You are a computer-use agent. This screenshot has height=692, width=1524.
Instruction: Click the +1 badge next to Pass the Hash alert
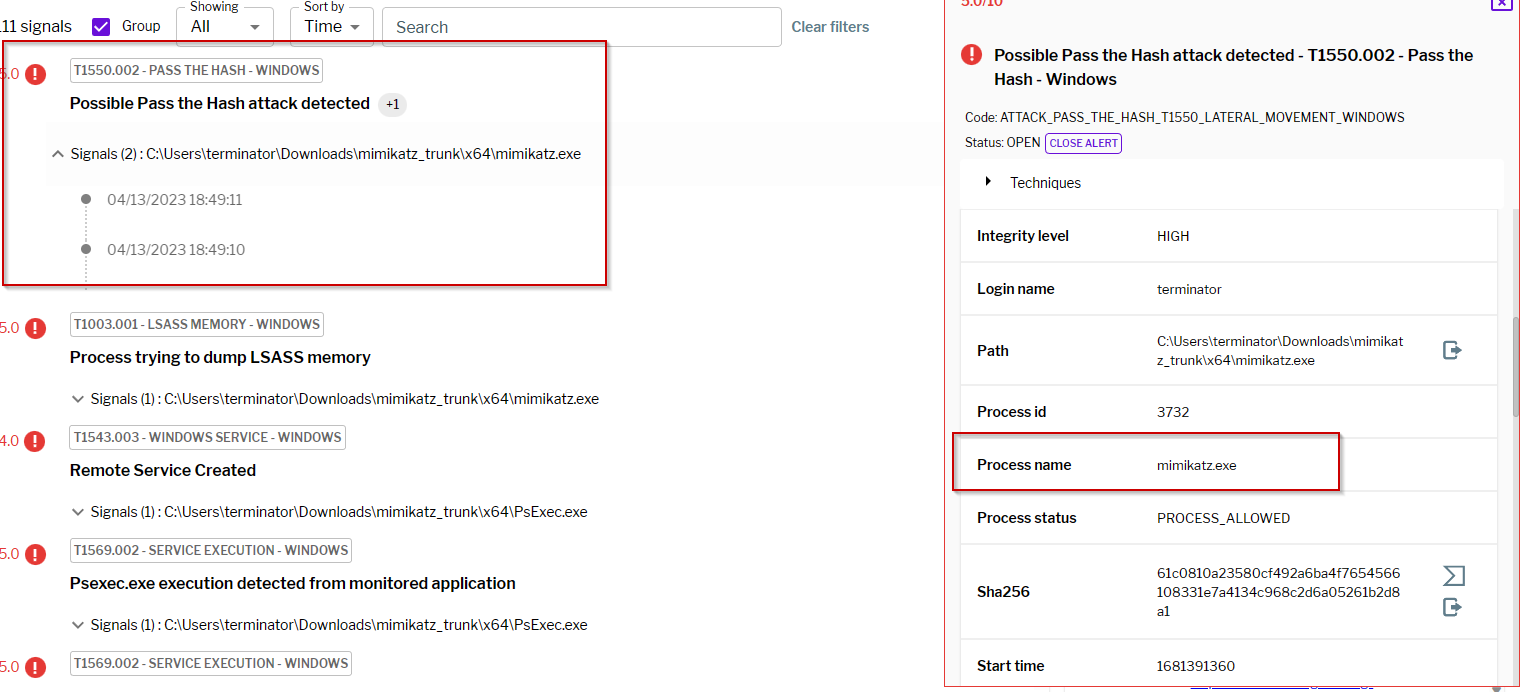393,104
